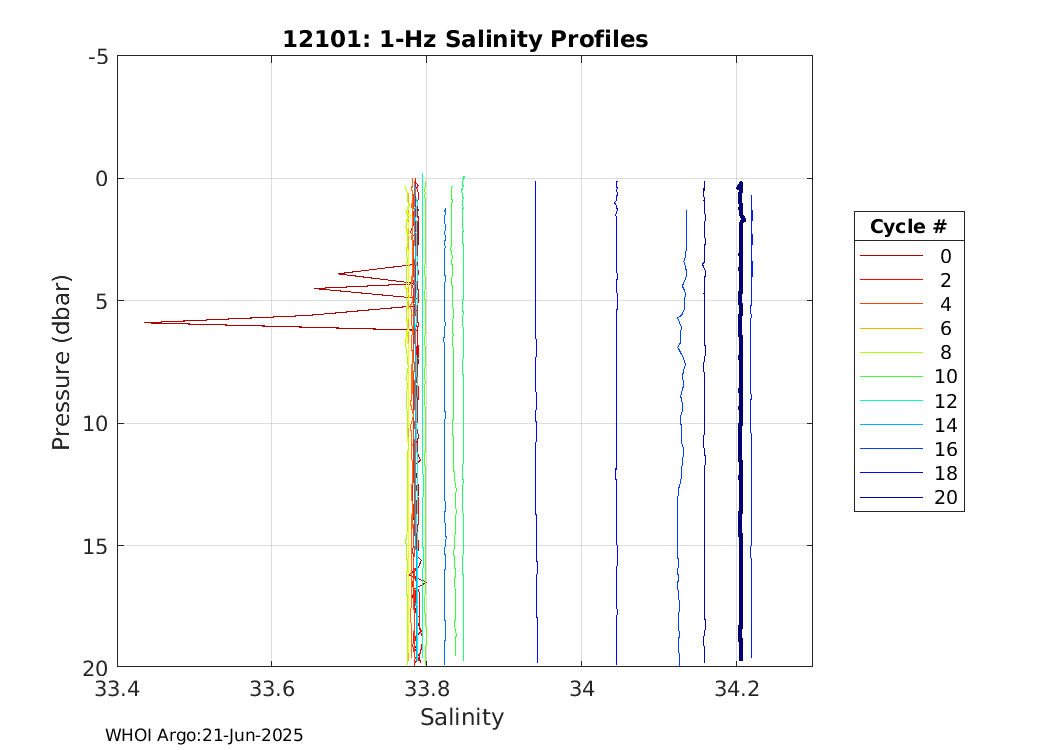Select the cycle 4 legend entry

[x=908, y=304]
